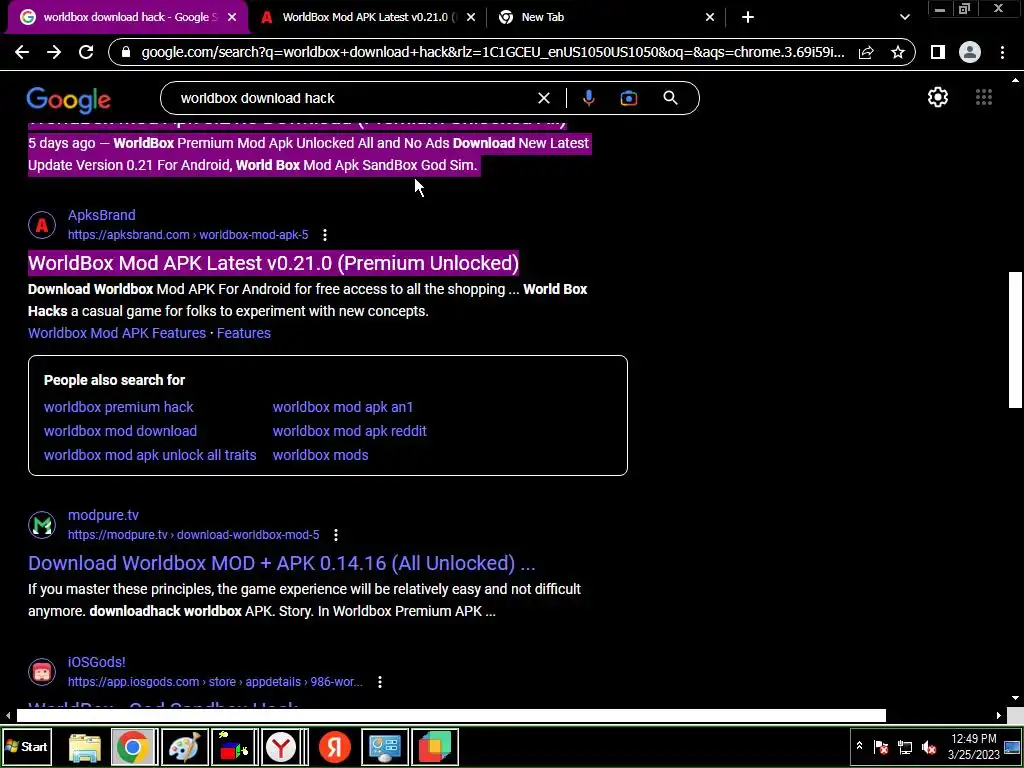This screenshot has width=1024, height=768.
Task: Open the Worldbox Mod APK Features sitelink
Action: point(117,333)
